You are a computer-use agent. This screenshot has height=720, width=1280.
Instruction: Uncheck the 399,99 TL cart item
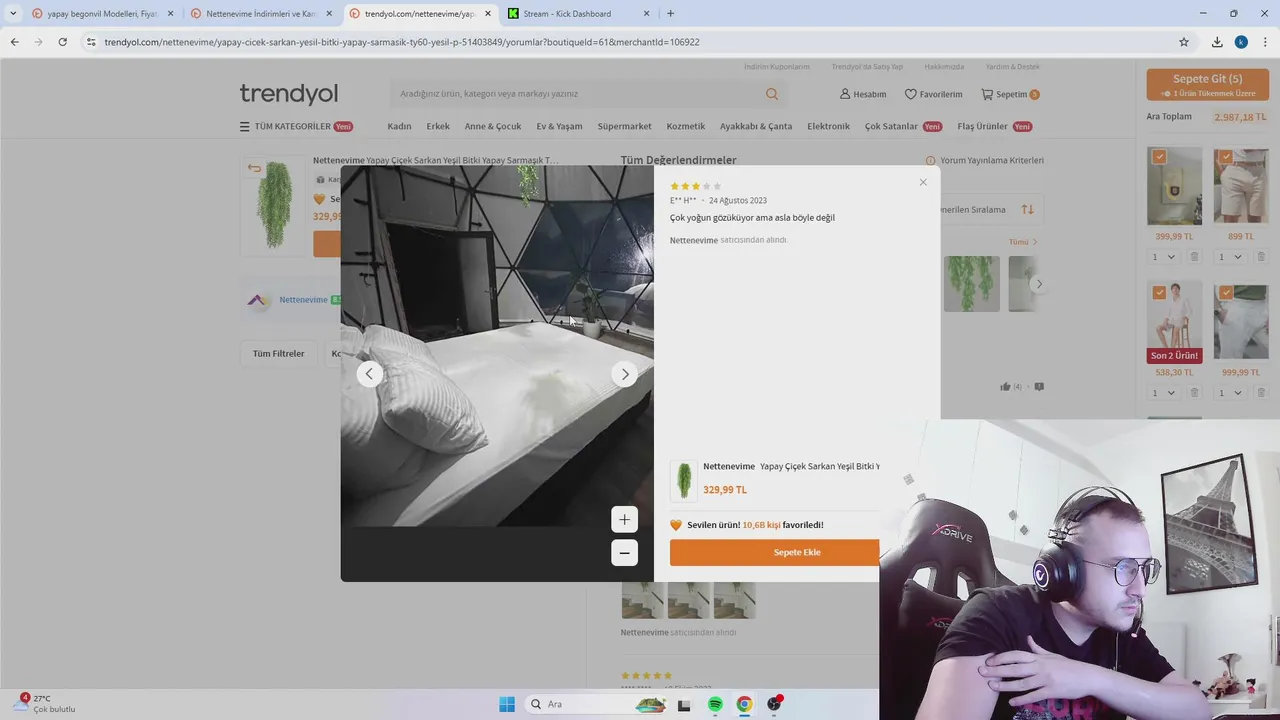[1159, 157]
